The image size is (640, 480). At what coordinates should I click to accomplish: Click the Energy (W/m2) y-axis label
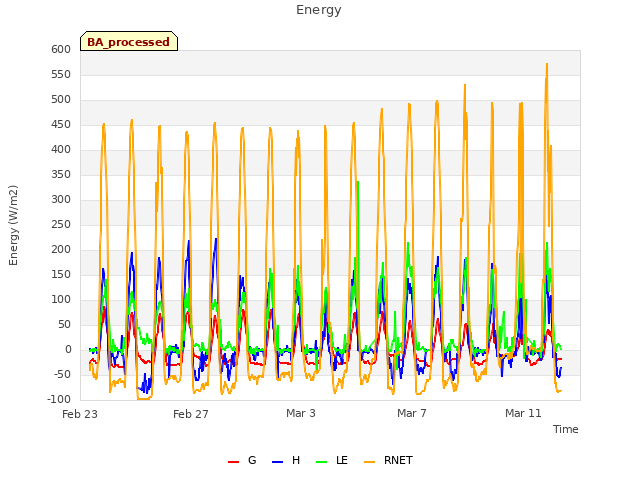click(x=13, y=225)
